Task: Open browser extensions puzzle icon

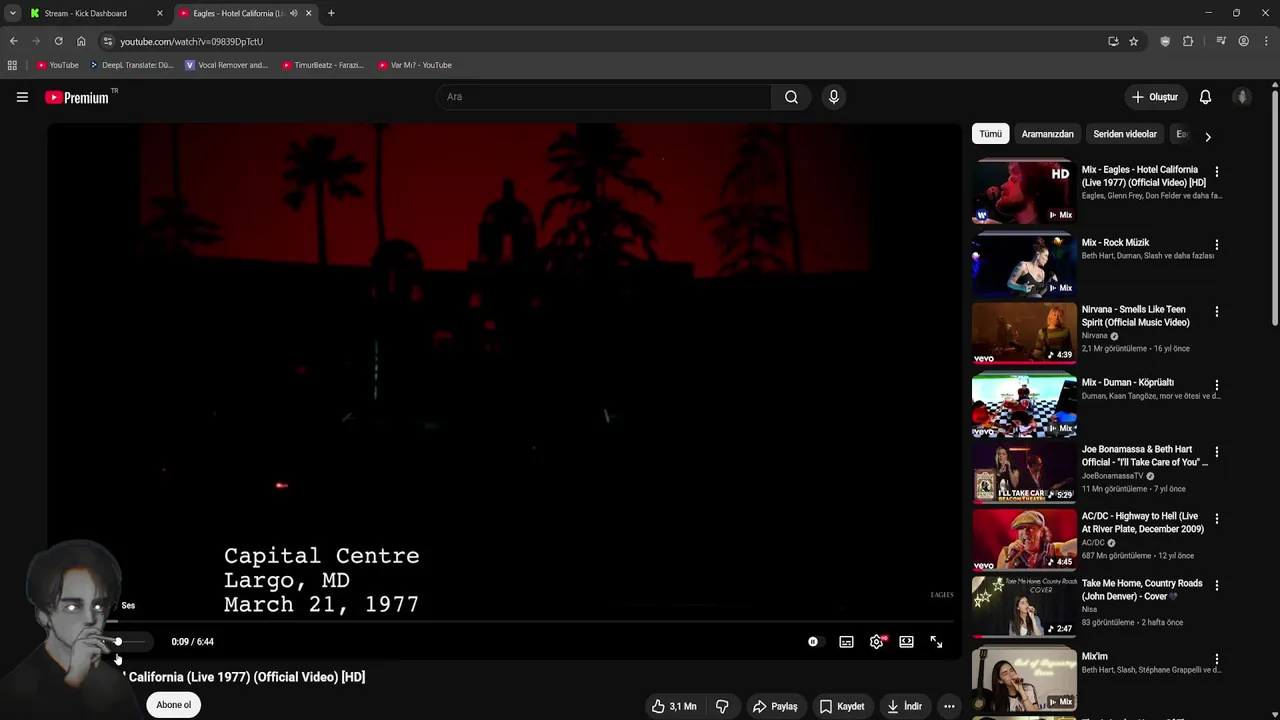Action: [x=1188, y=41]
